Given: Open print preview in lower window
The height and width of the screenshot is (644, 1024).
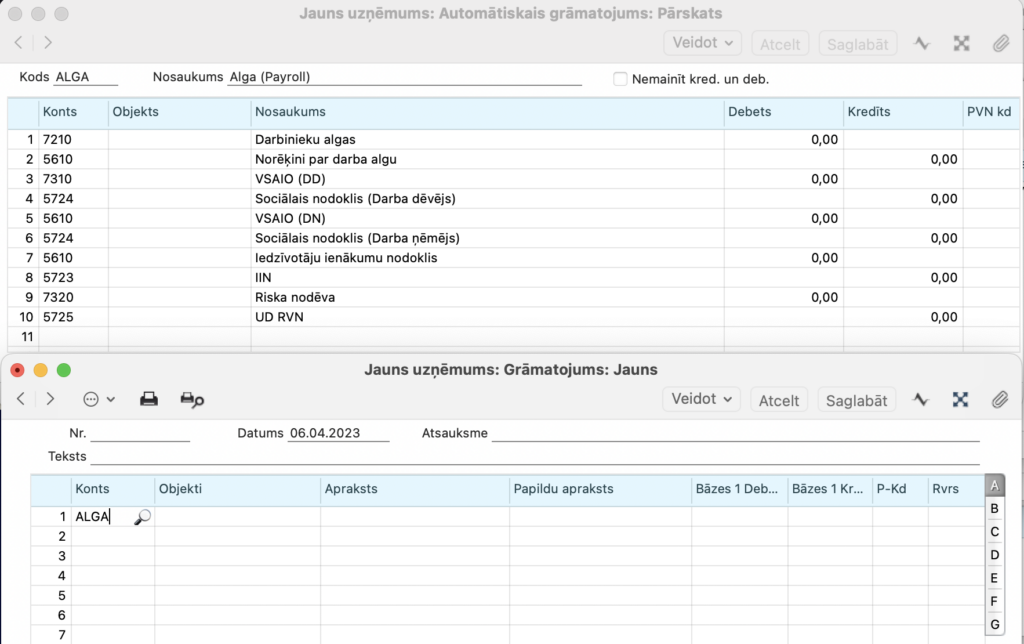Looking at the screenshot, I should pyautogui.click(x=191, y=399).
